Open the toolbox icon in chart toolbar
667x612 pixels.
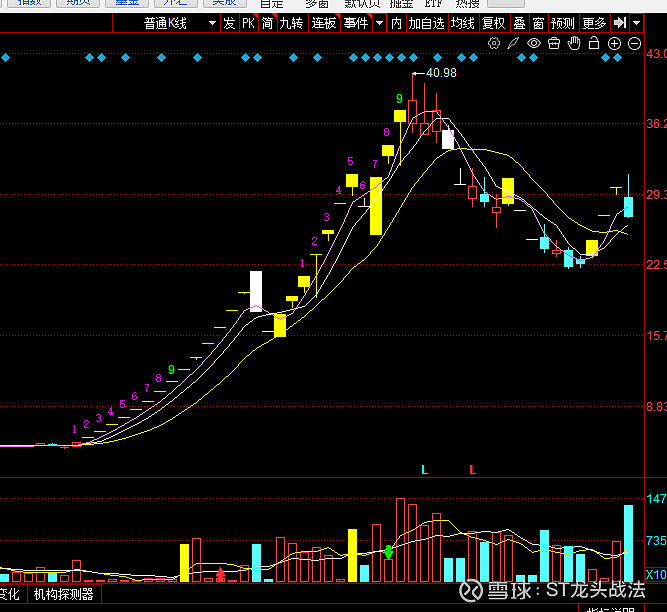coord(554,43)
